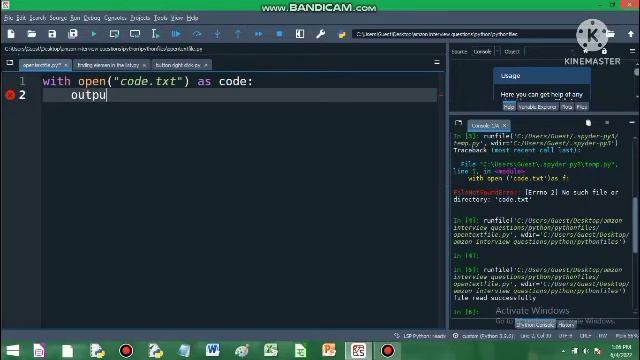The image size is (640, 360).
Task: Close the button right click.py tab
Action: [206, 65]
